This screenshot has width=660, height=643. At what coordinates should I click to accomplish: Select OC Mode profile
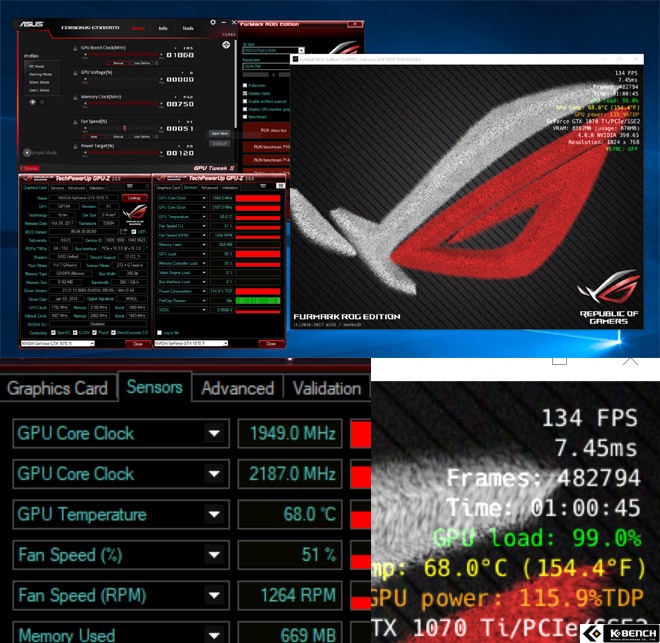tap(37, 66)
